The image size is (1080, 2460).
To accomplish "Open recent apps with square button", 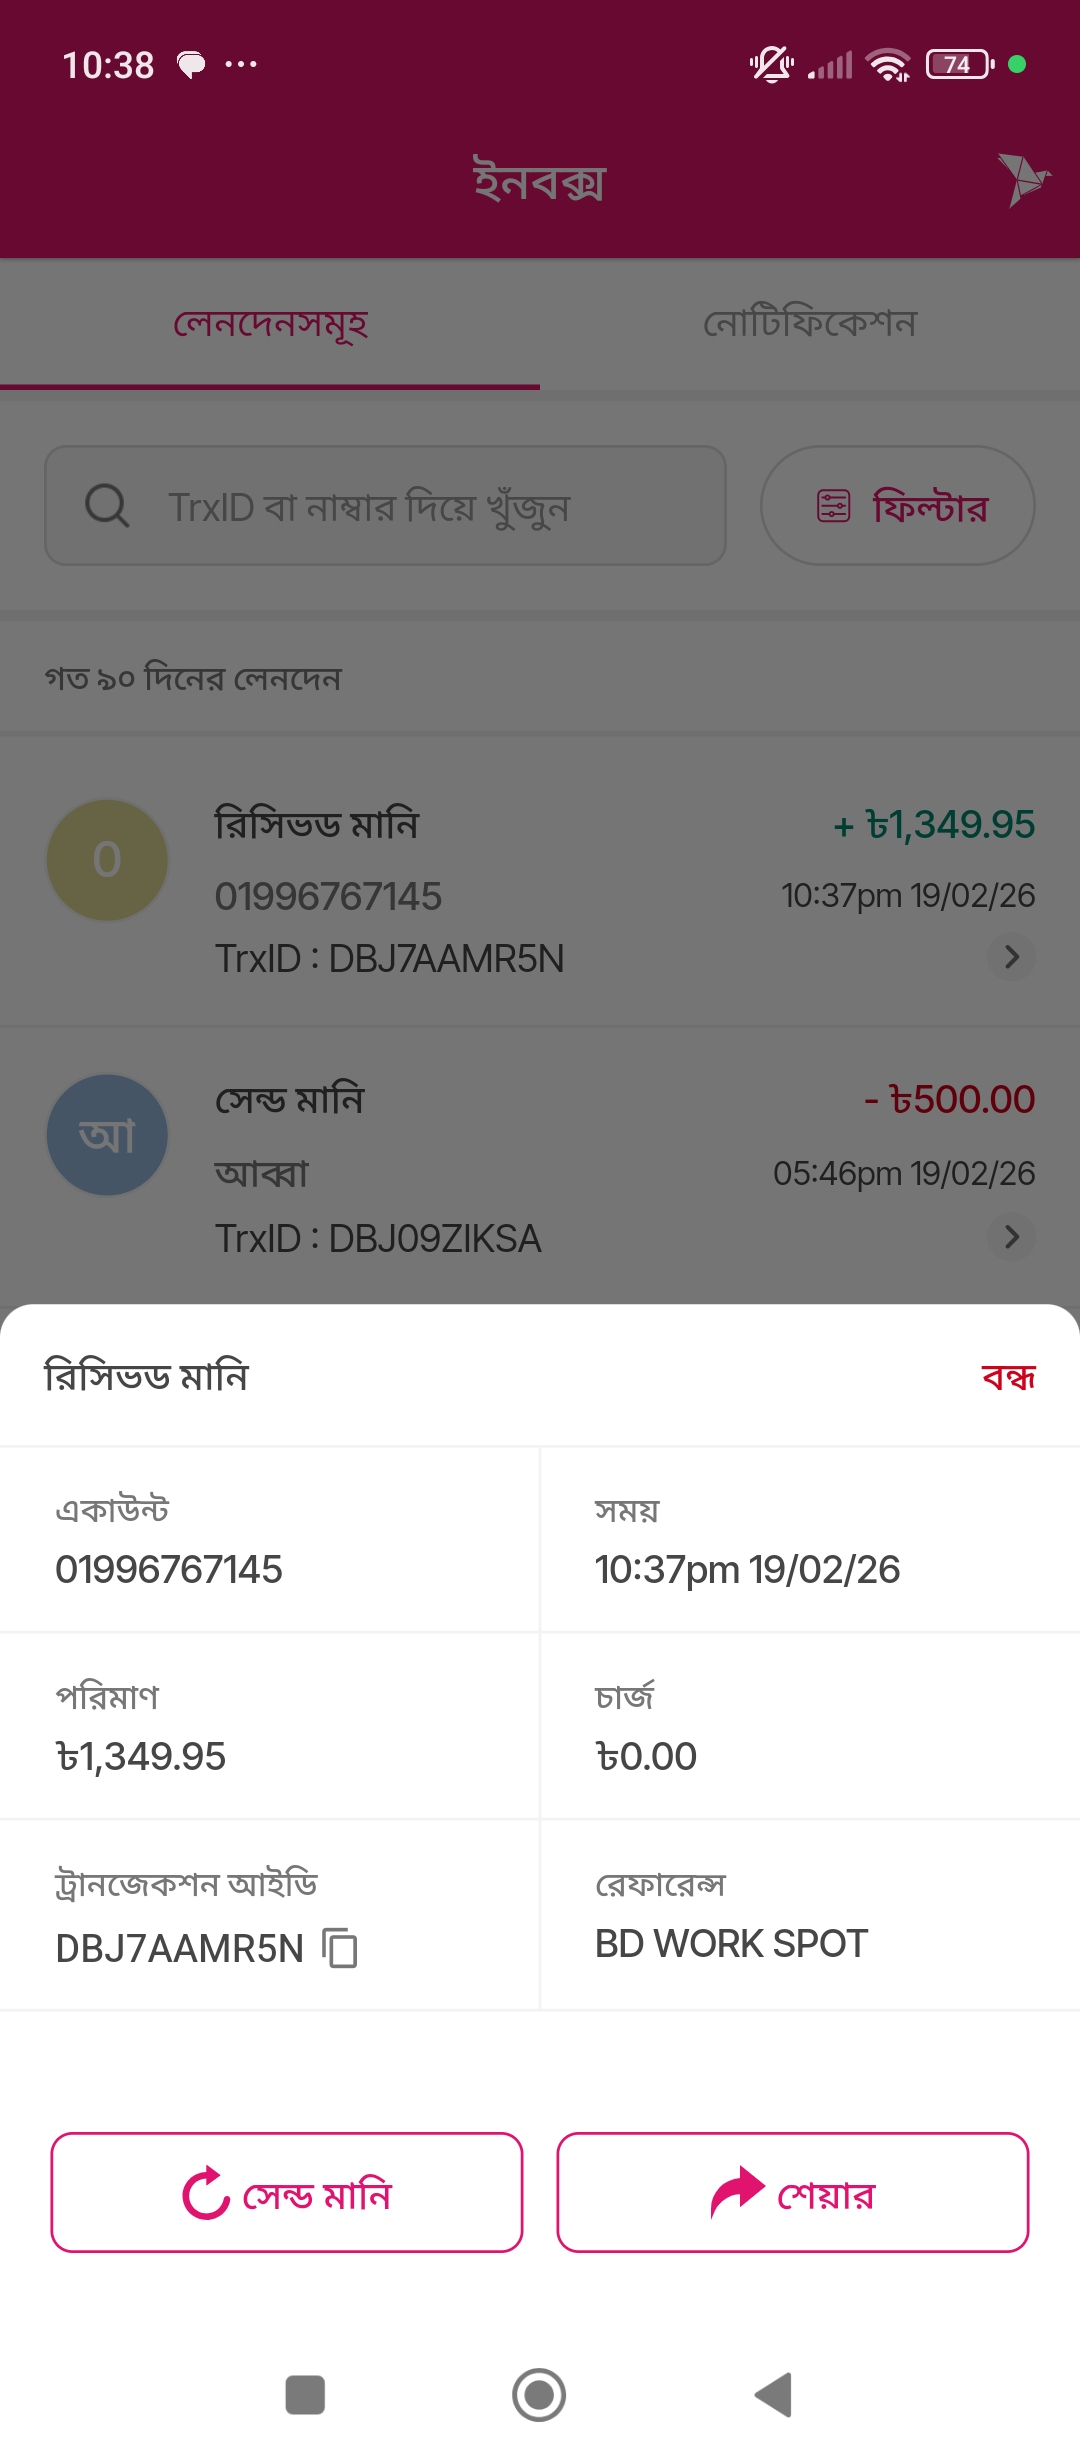I will point(305,2395).
